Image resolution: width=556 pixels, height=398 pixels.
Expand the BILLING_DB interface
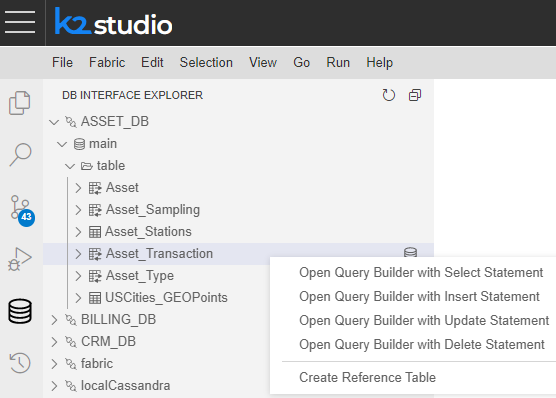tap(54, 320)
